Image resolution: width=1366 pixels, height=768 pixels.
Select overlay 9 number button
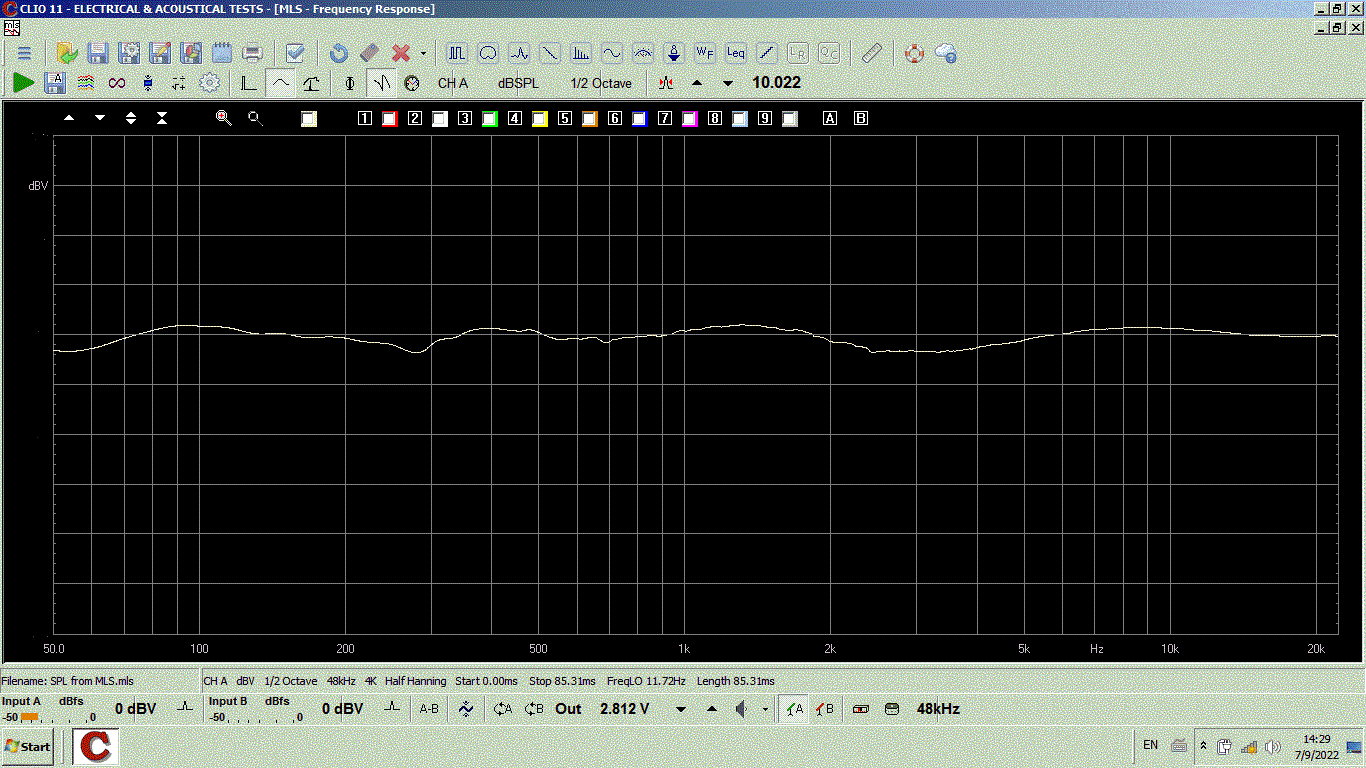tap(764, 119)
